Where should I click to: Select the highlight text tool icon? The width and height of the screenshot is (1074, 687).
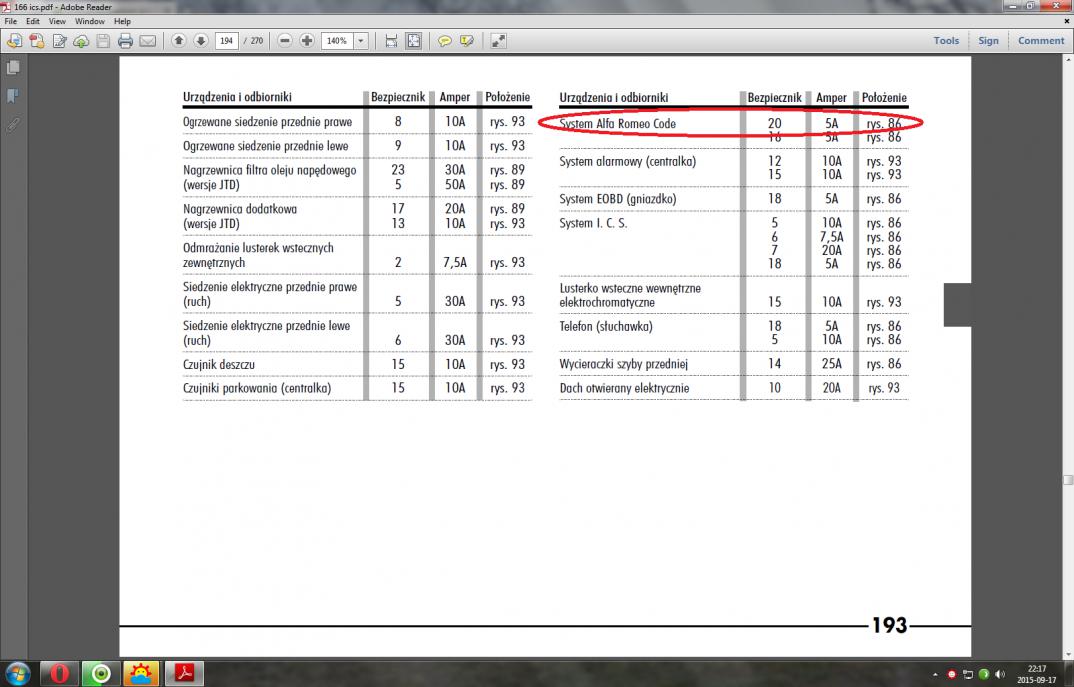click(x=467, y=41)
